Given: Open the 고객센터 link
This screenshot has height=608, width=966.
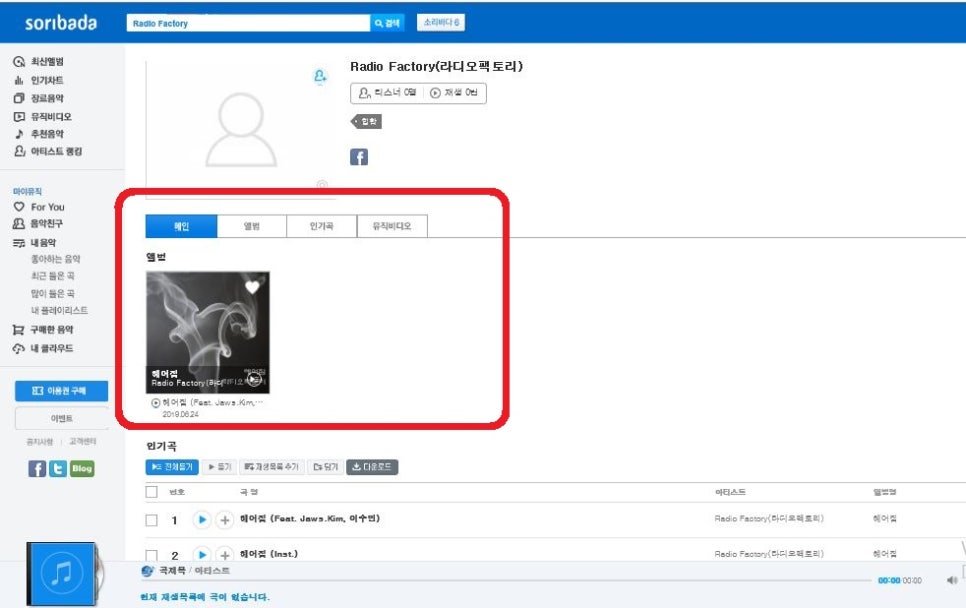Looking at the screenshot, I should [83, 442].
